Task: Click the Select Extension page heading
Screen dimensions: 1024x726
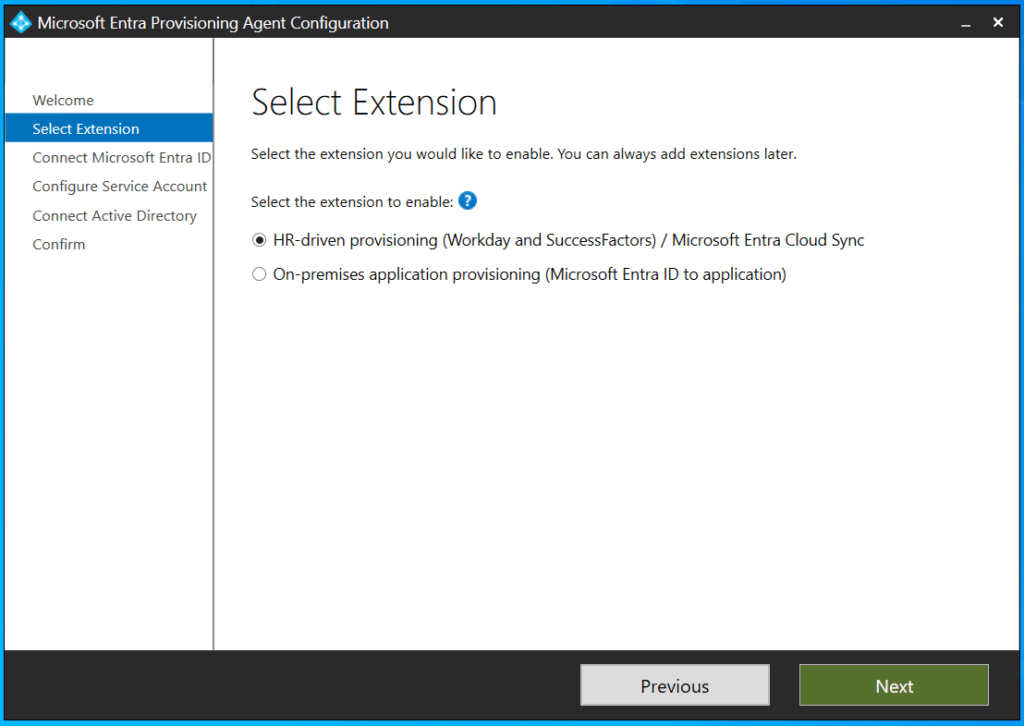Action: pyautogui.click(x=374, y=103)
